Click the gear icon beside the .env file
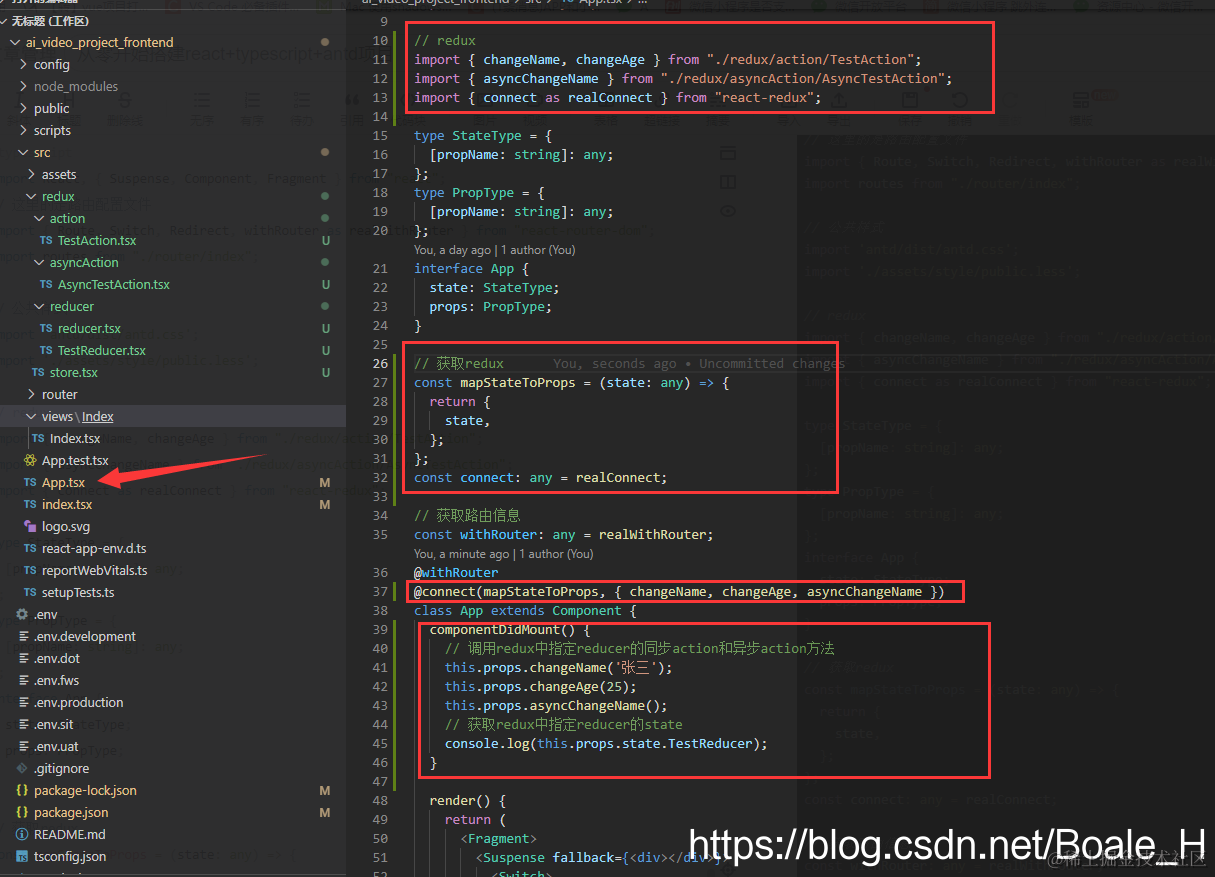Viewport: 1215px width, 877px height. pos(22,615)
